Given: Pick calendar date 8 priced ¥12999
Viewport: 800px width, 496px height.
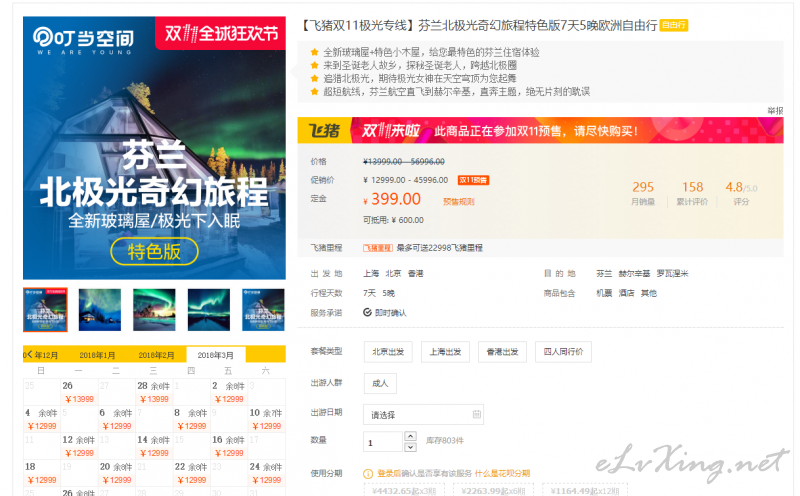Looking at the screenshot, I should coord(192,419).
